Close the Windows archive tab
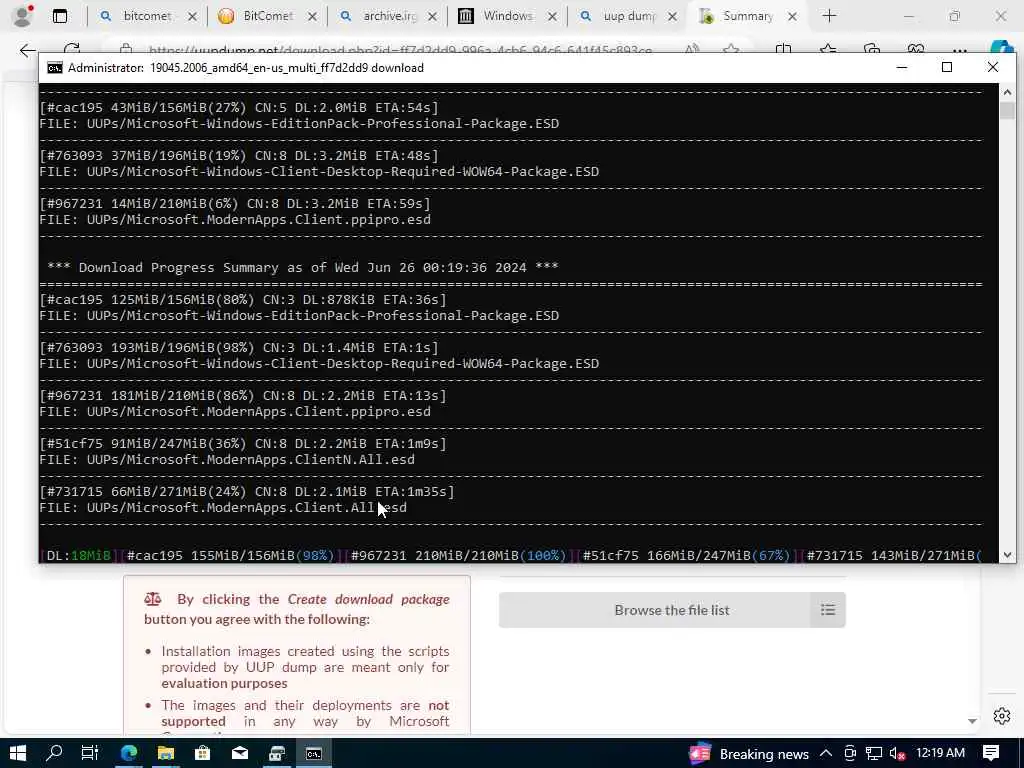Viewport: 1024px width, 768px height. pyautogui.click(x=552, y=16)
